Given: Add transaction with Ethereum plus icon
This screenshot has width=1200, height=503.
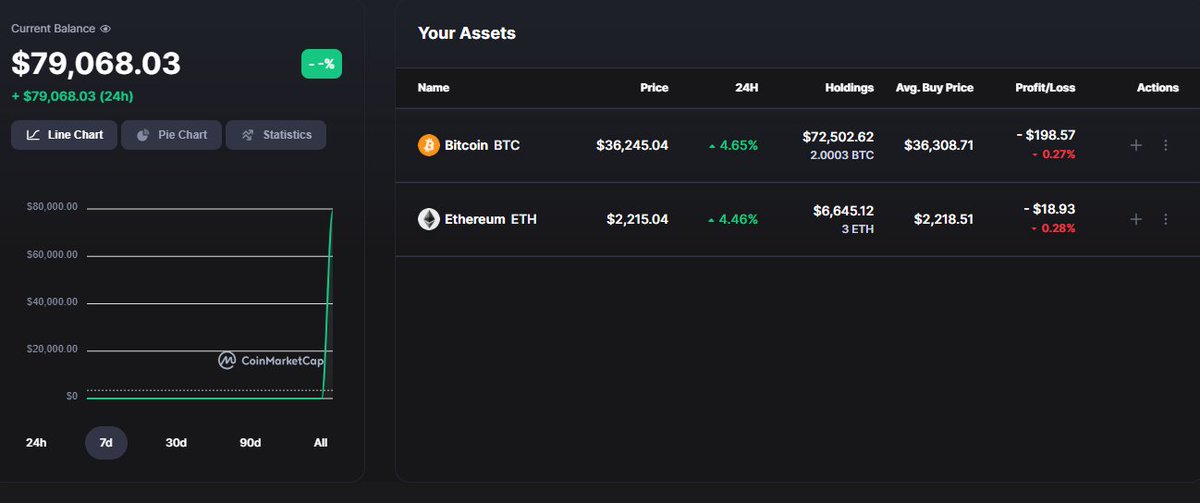Looking at the screenshot, I should pos(1135,219).
